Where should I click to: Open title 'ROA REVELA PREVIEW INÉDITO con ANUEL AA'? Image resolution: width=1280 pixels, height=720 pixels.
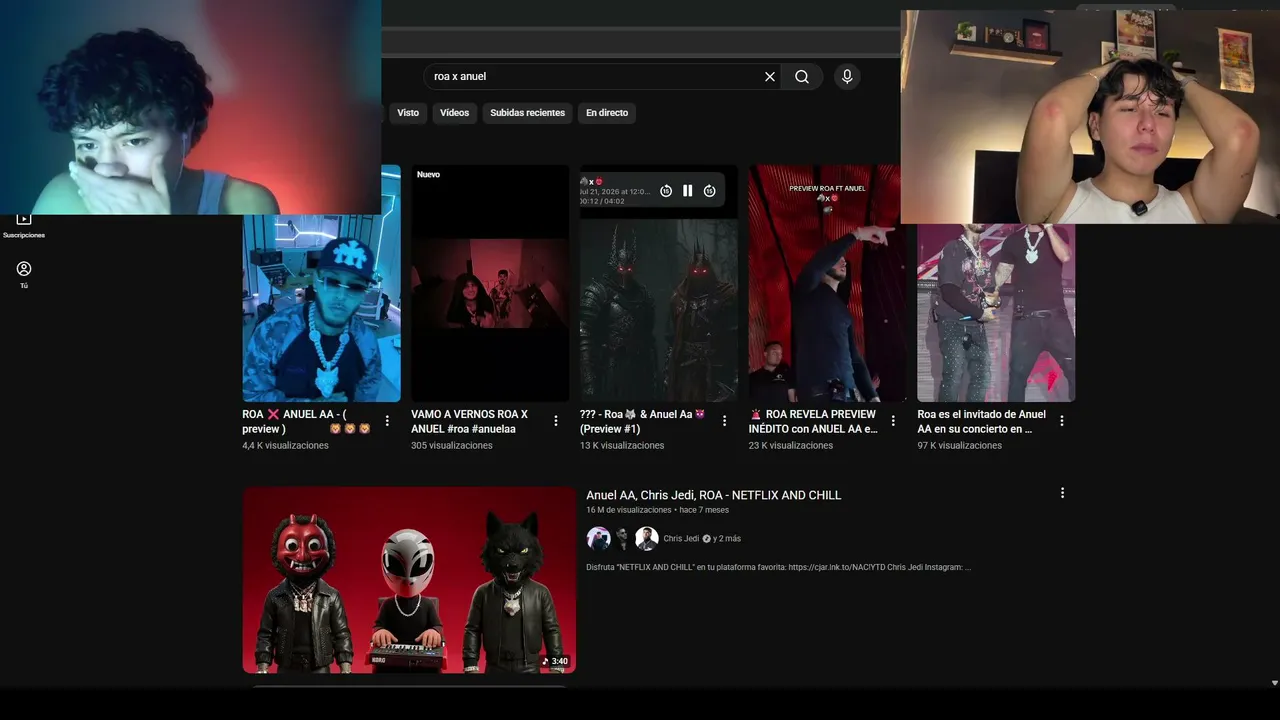[x=813, y=421]
